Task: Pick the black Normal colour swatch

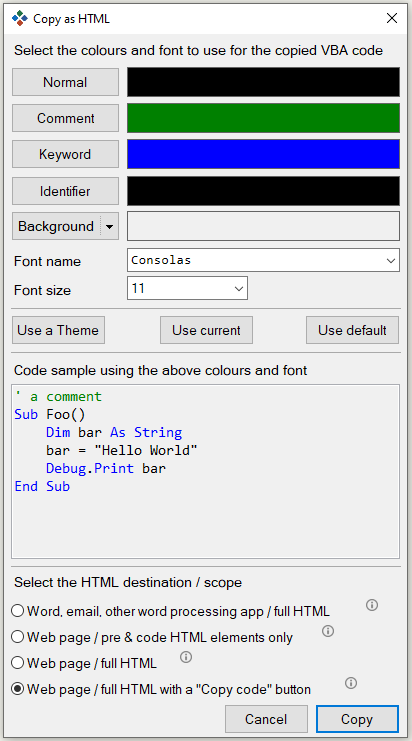Action: tap(263, 82)
